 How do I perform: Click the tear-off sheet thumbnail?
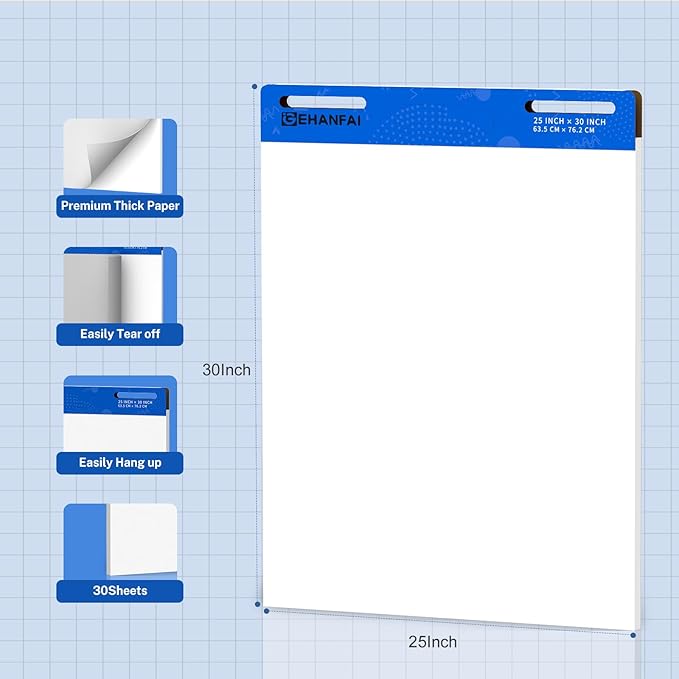pyautogui.click(x=120, y=285)
